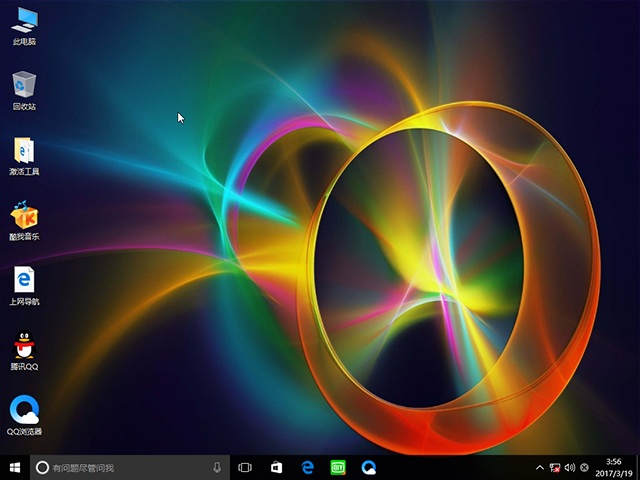Select the 回收站 Recycle Bin icon
The image size is (640, 480).
point(24,87)
